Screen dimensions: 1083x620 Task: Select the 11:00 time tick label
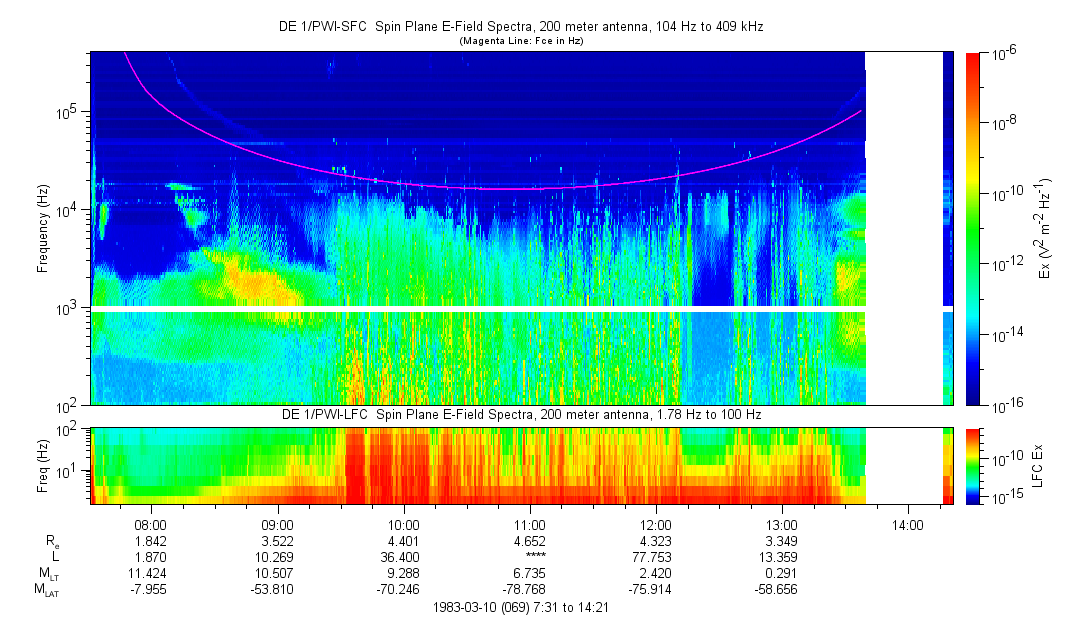(529, 524)
